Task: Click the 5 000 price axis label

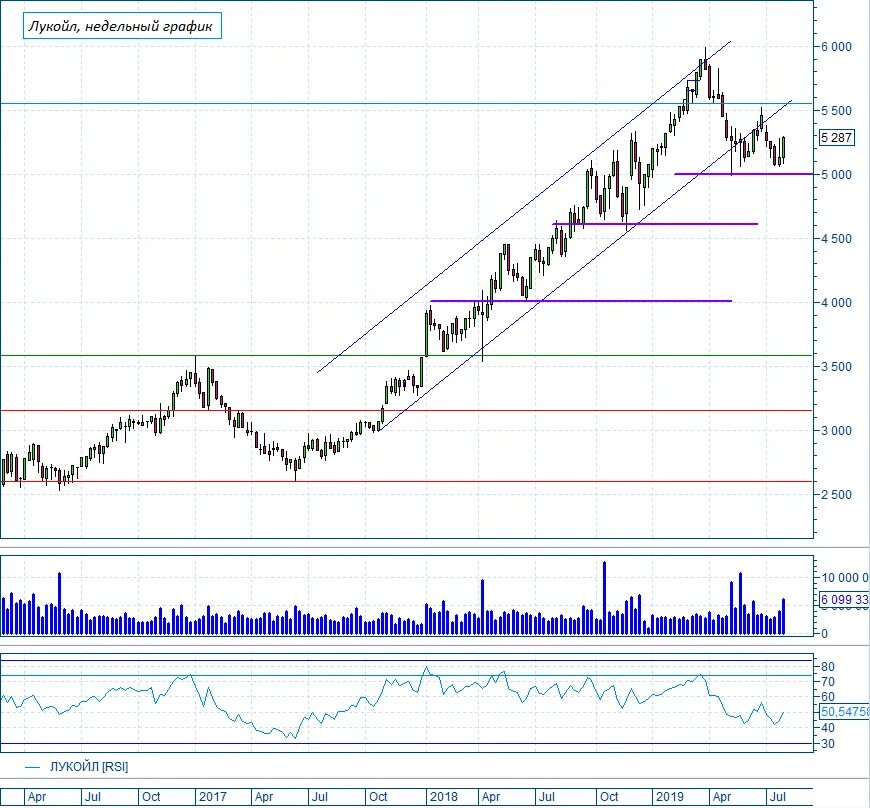Action: (x=836, y=175)
